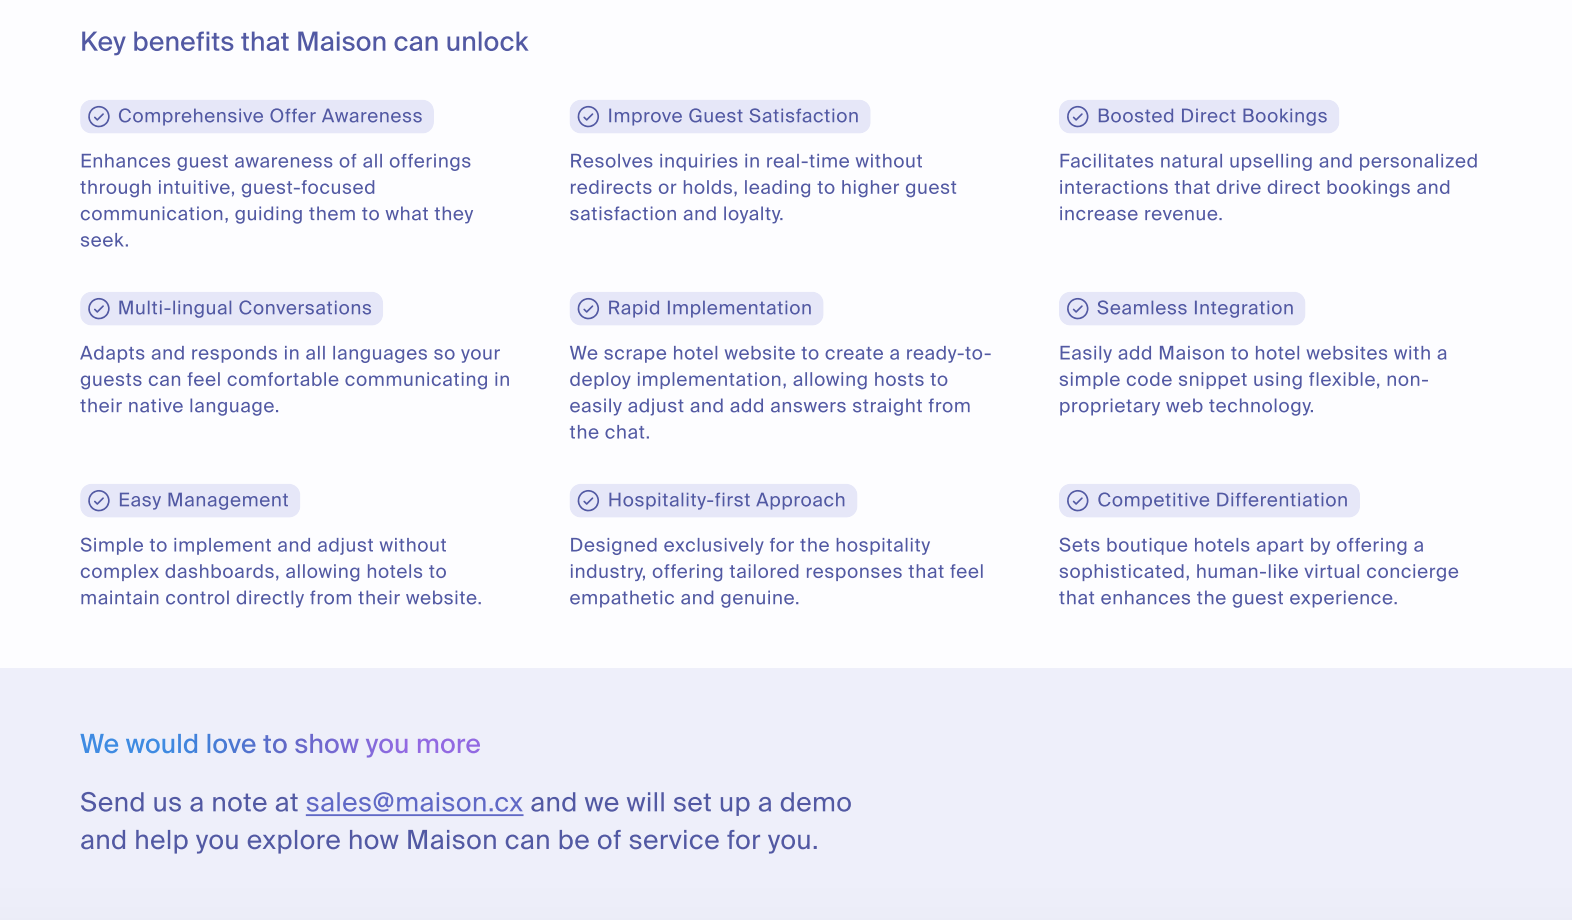Click checkmark icon beside Comprehensive Offer Awareness

tap(99, 117)
